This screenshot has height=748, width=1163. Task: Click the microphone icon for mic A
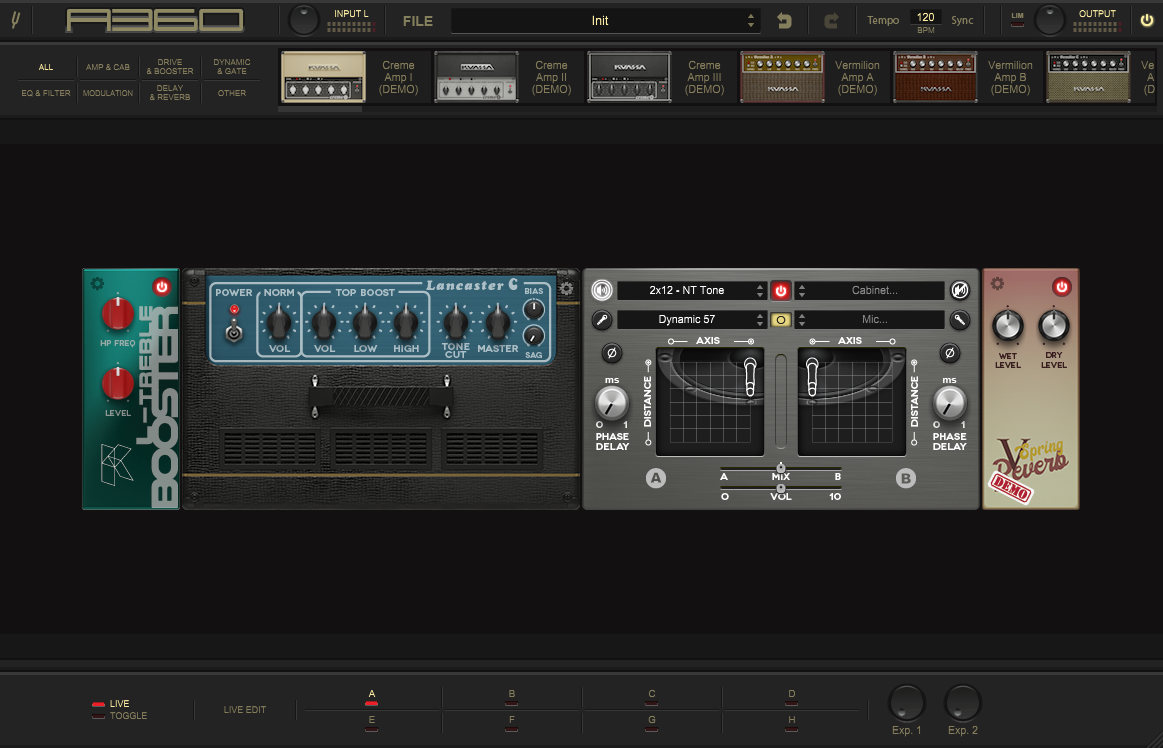pyautogui.click(x=601, y=320)
